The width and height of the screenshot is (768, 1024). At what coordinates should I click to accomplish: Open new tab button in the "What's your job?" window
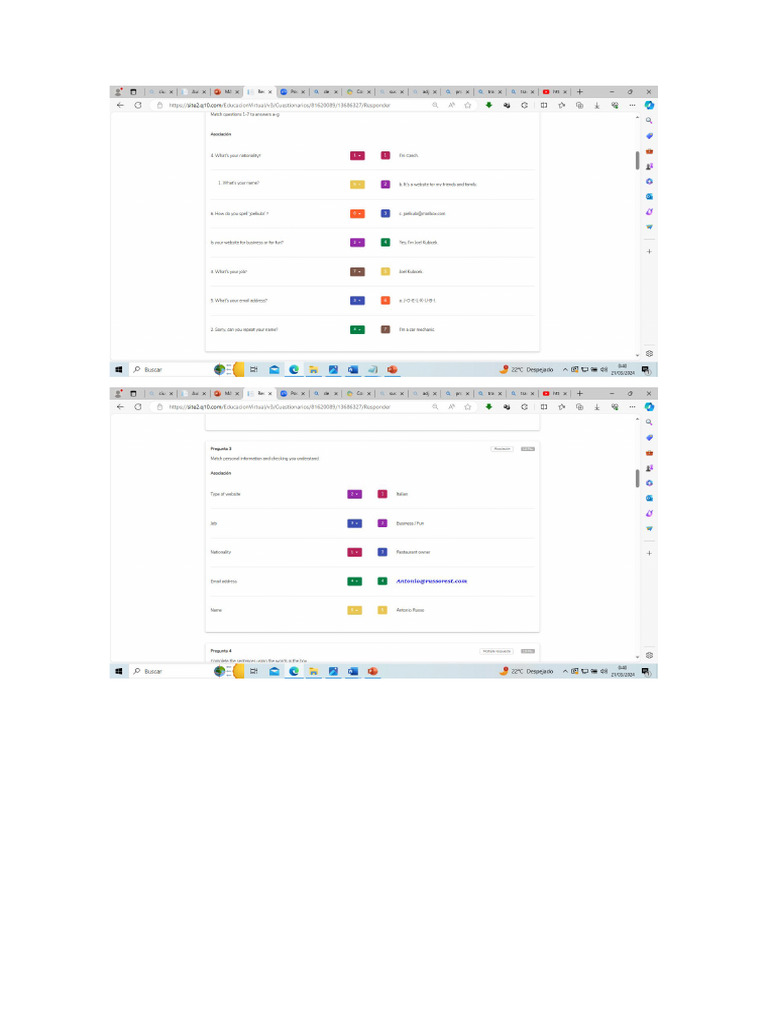tap(579, 92)
